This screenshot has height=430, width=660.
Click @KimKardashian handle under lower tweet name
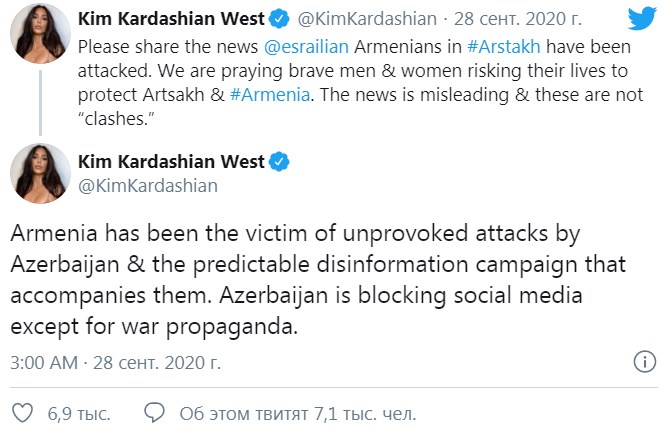click(x=146, y=185)
